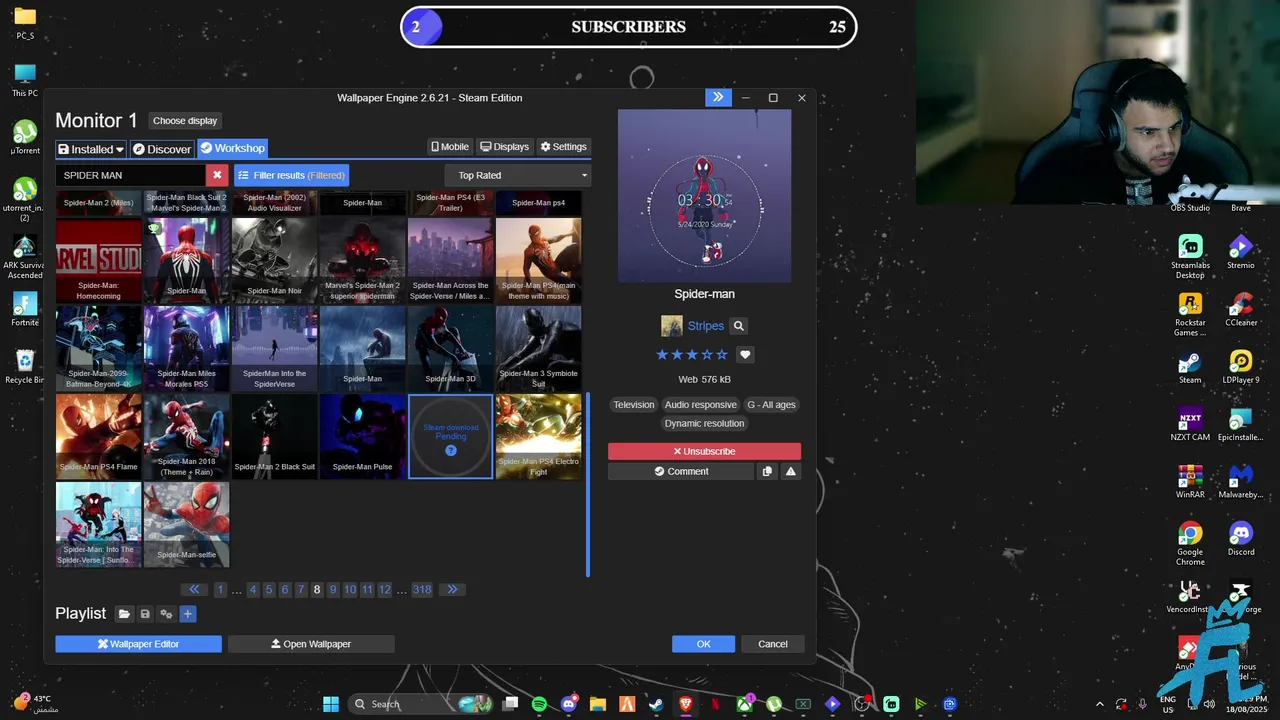Select Spider-Man-selfie wallpaper thumbnail
This screenshot has height=720, width=1280.
[186, 524]
